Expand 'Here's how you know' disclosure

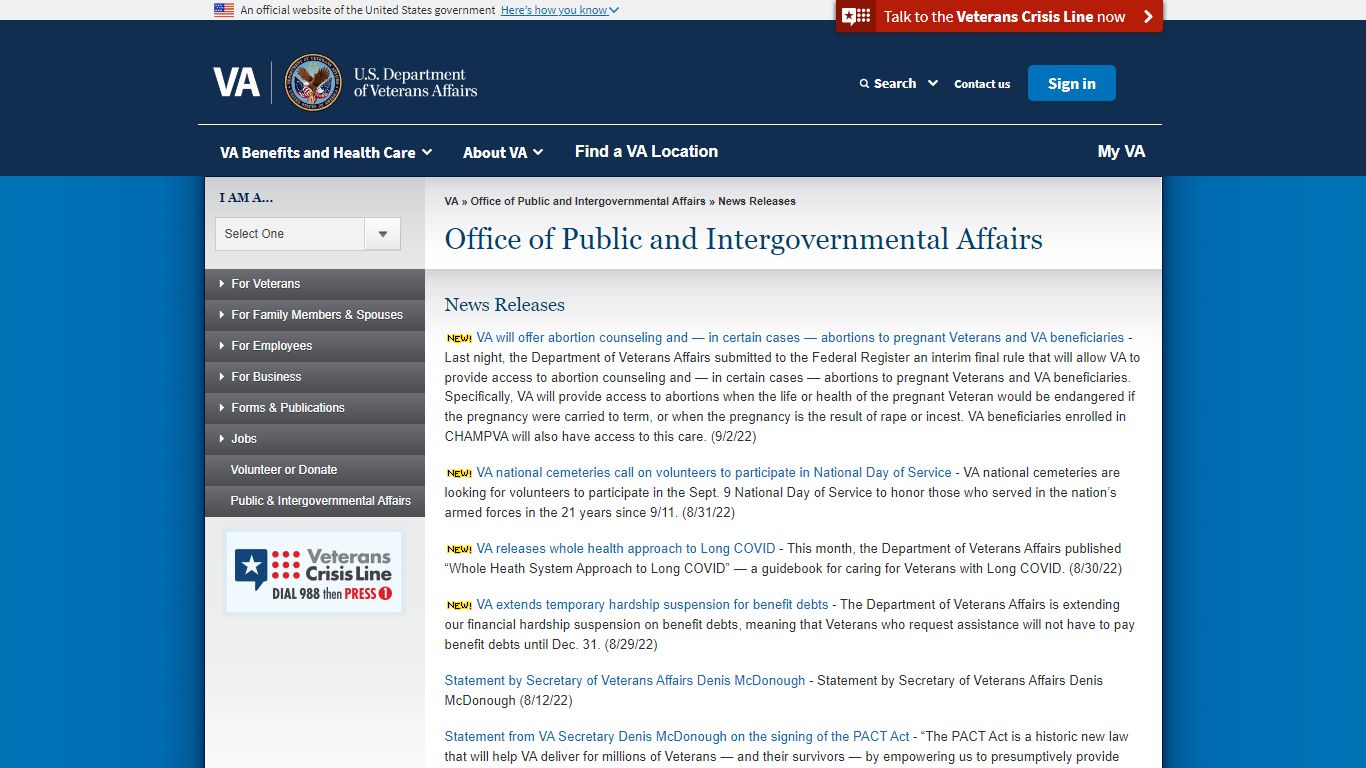coord(560,10)
